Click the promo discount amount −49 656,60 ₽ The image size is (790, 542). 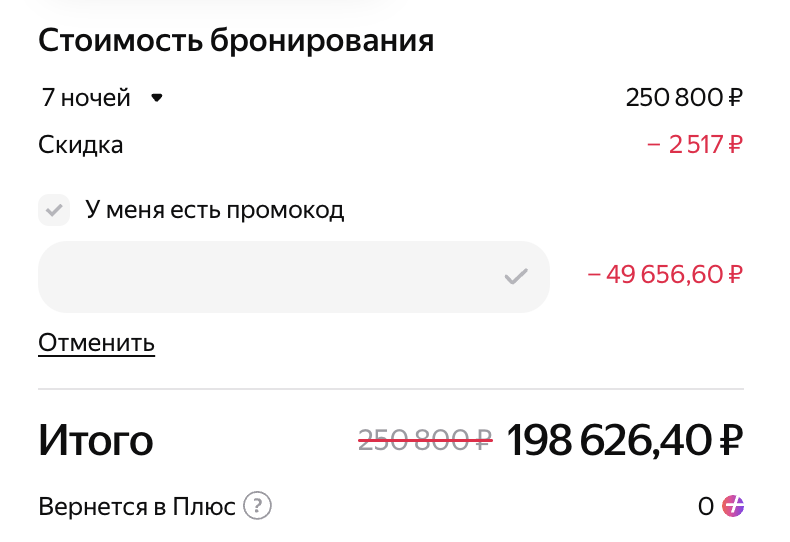pos(665,274)
